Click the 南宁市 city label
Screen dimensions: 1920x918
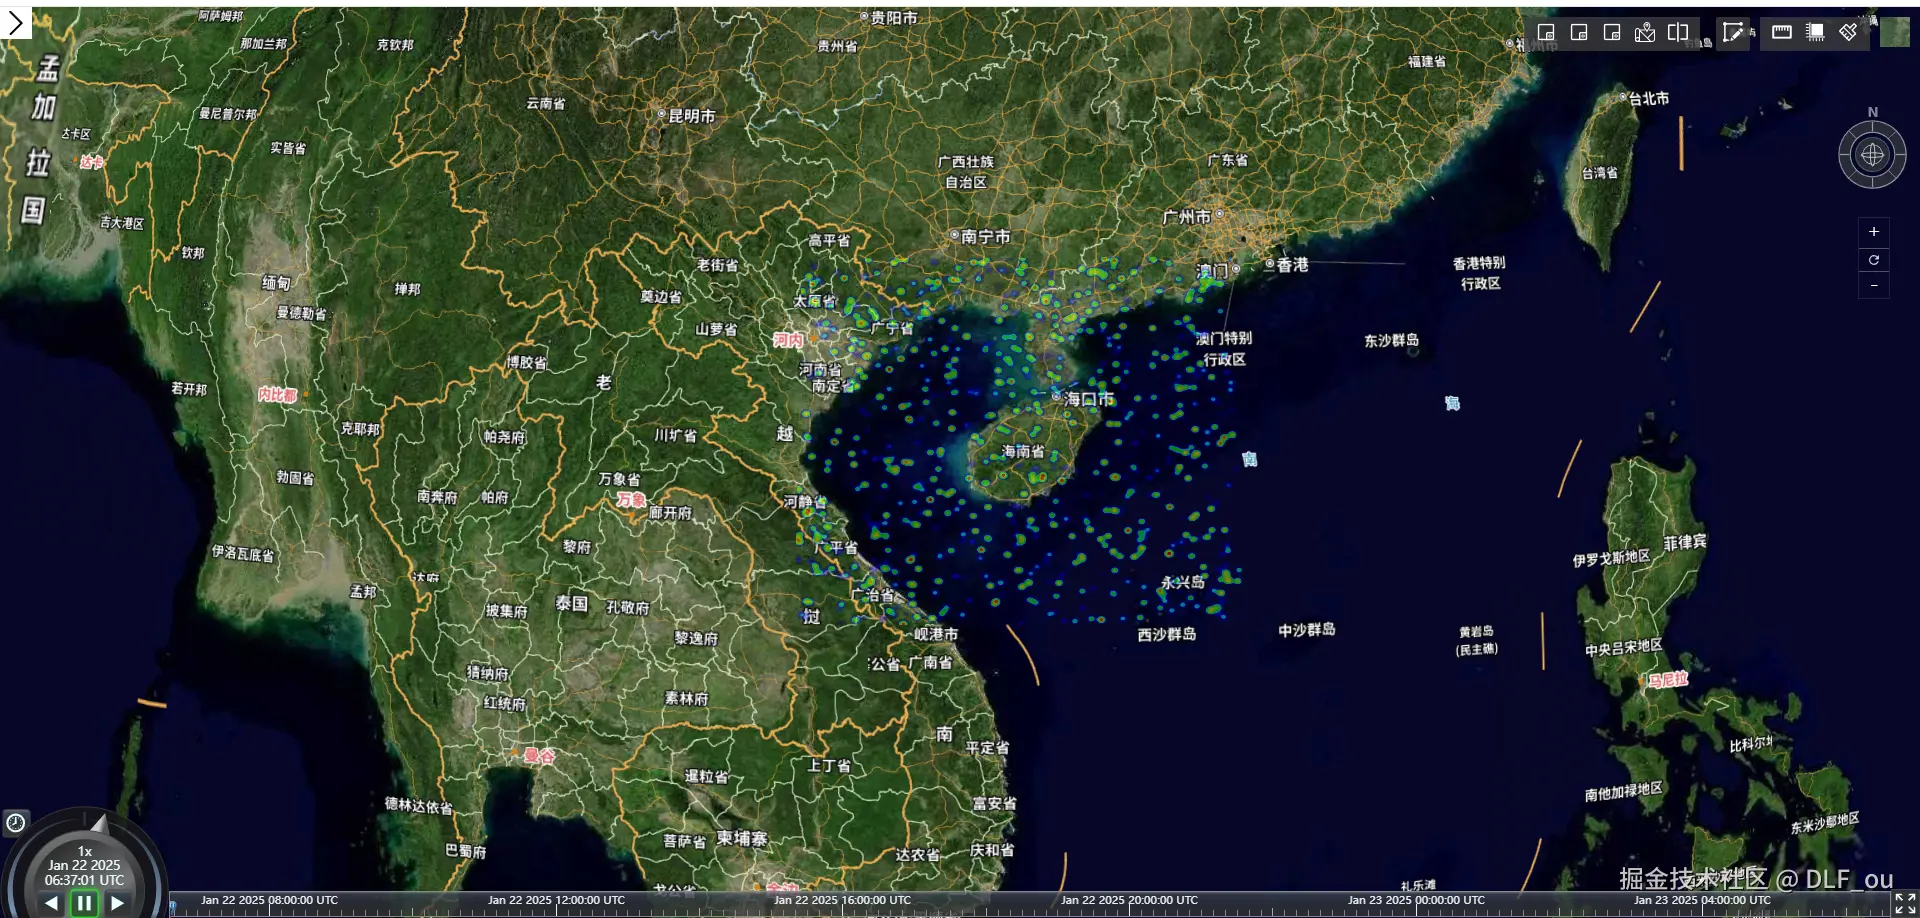click(985, 237)
